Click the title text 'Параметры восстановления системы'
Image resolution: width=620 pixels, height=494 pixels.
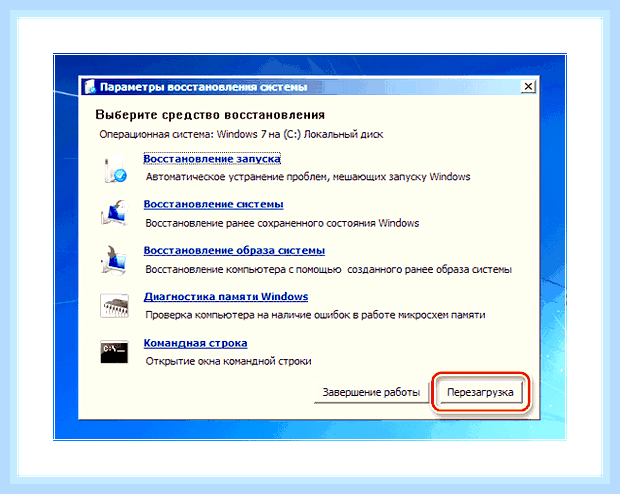point(203,87)
